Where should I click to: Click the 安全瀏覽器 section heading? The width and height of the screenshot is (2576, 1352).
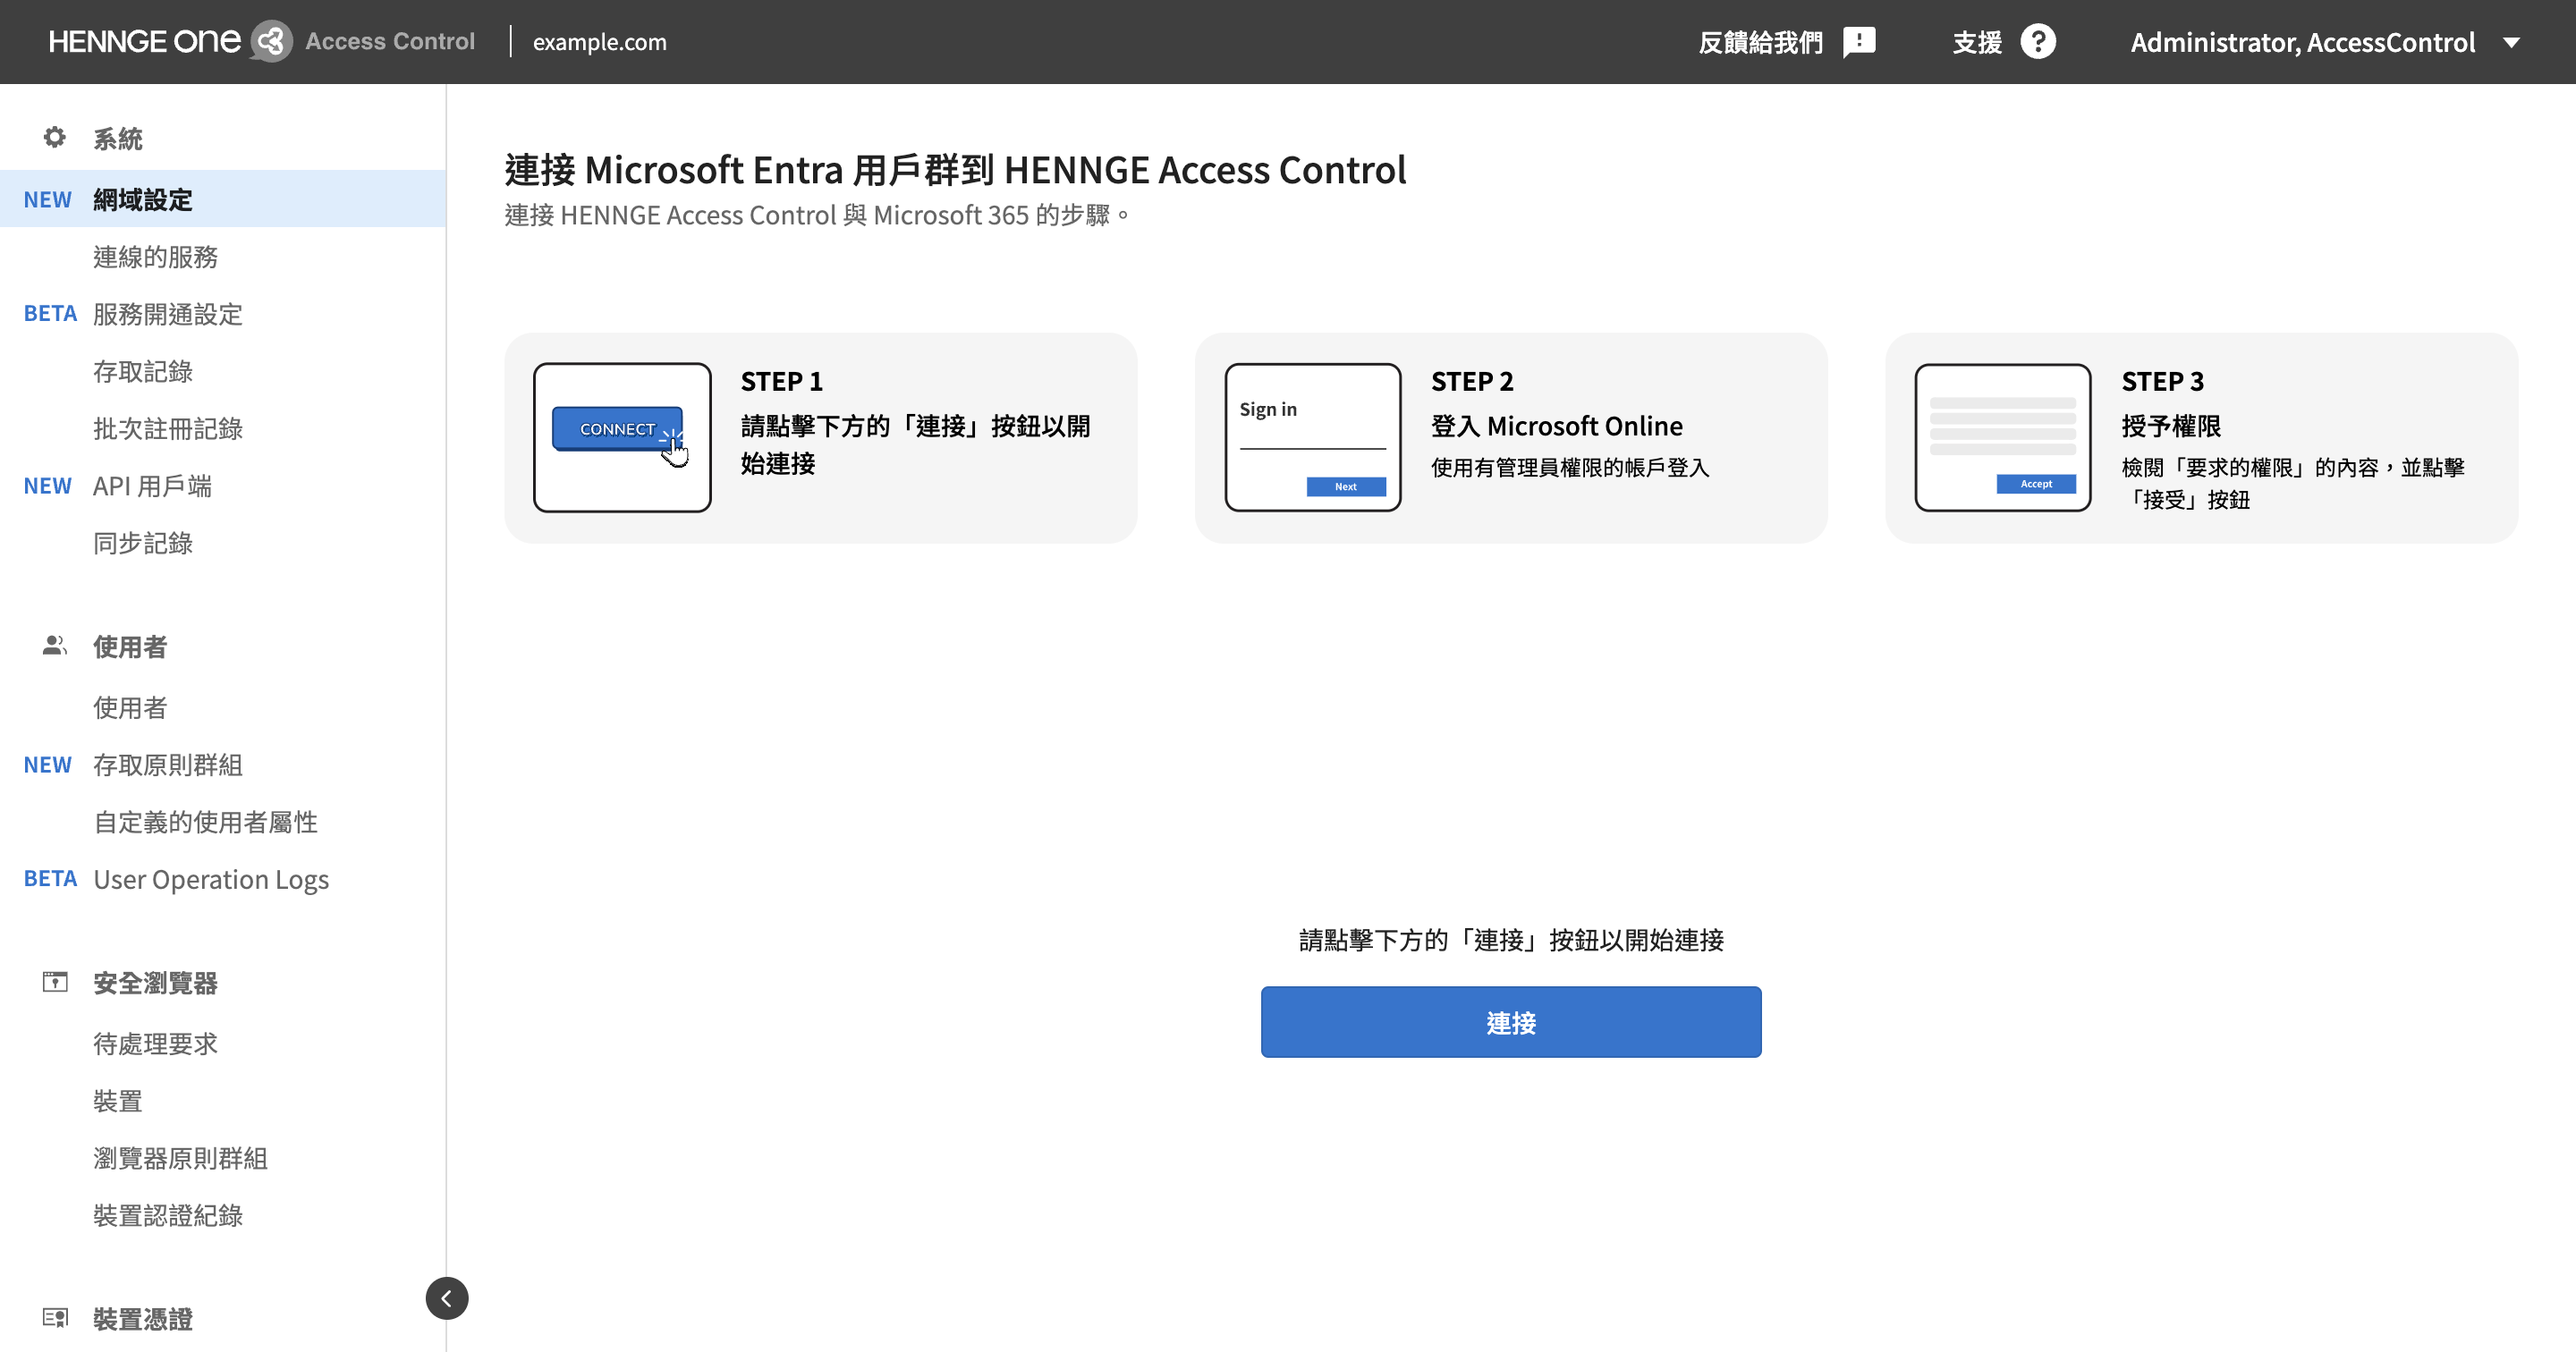(x=155, y=983)
